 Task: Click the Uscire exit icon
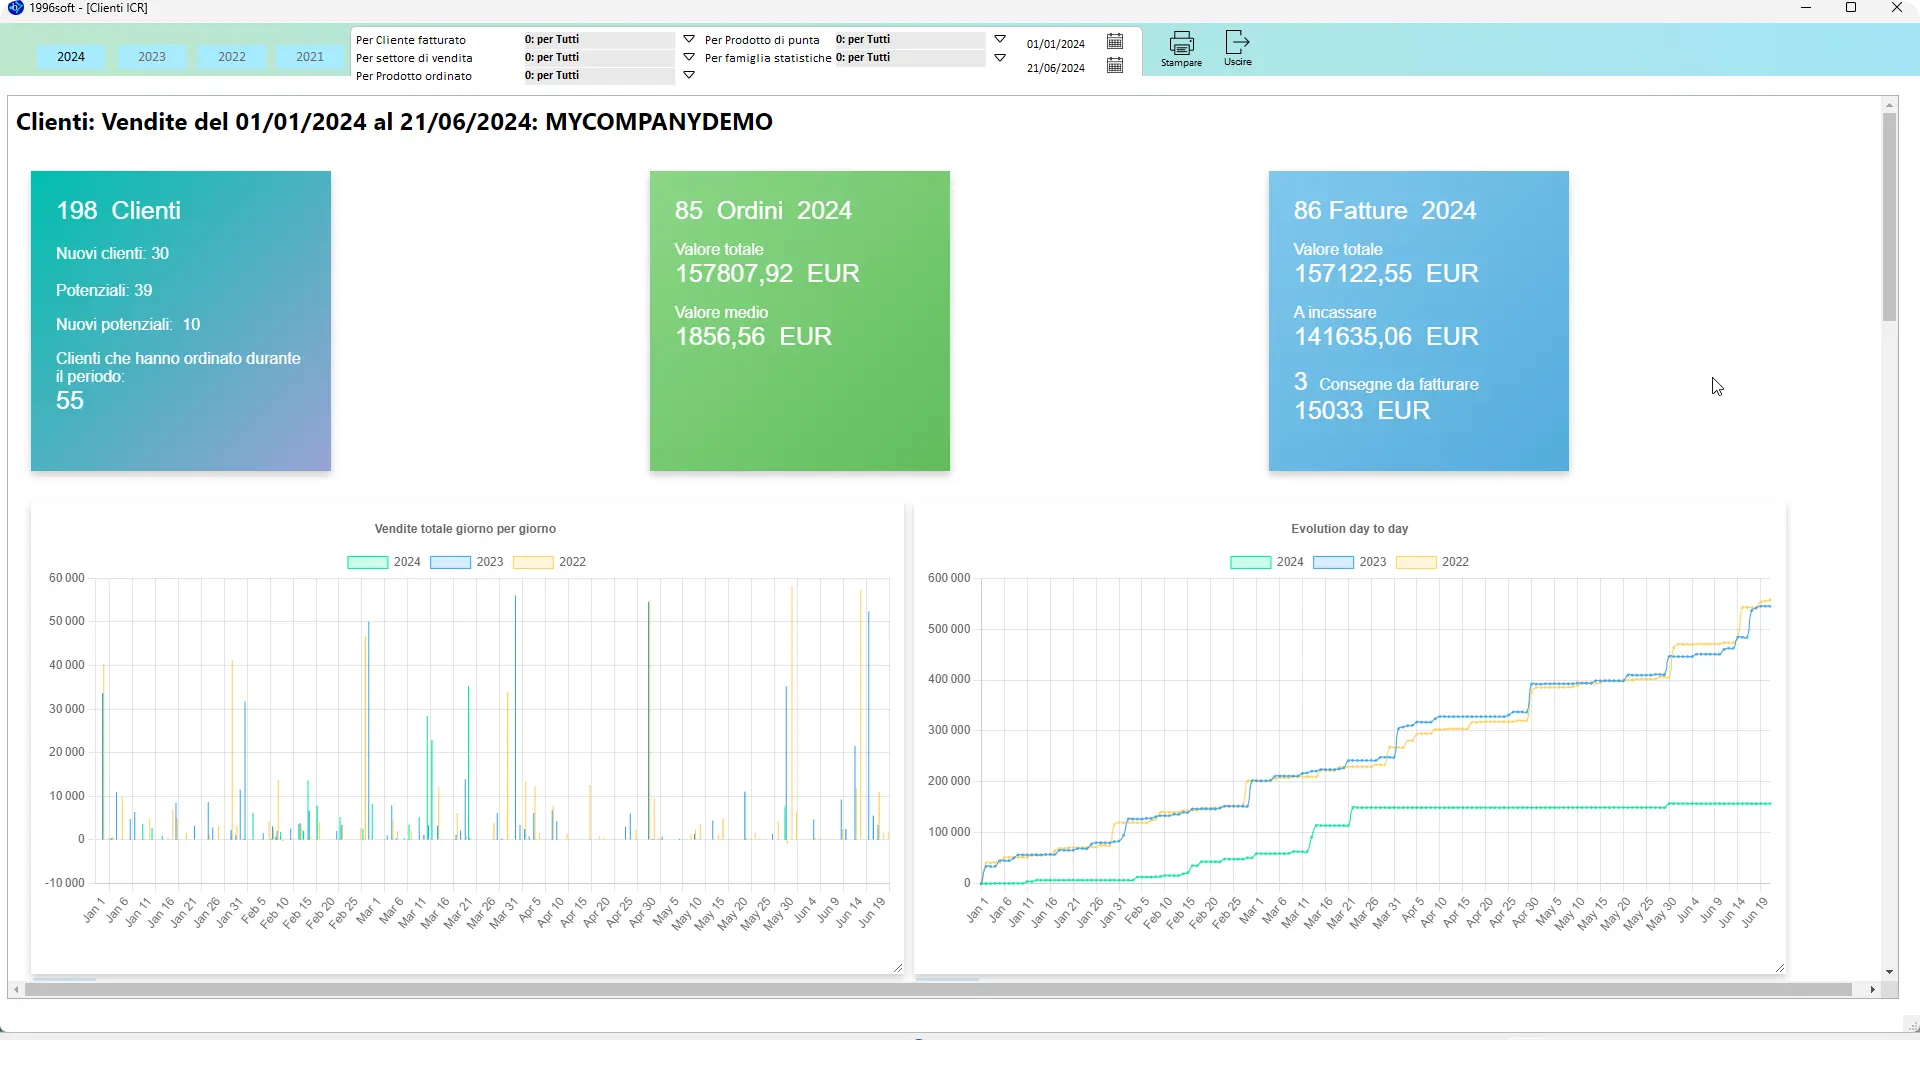tap(1237, 42)
